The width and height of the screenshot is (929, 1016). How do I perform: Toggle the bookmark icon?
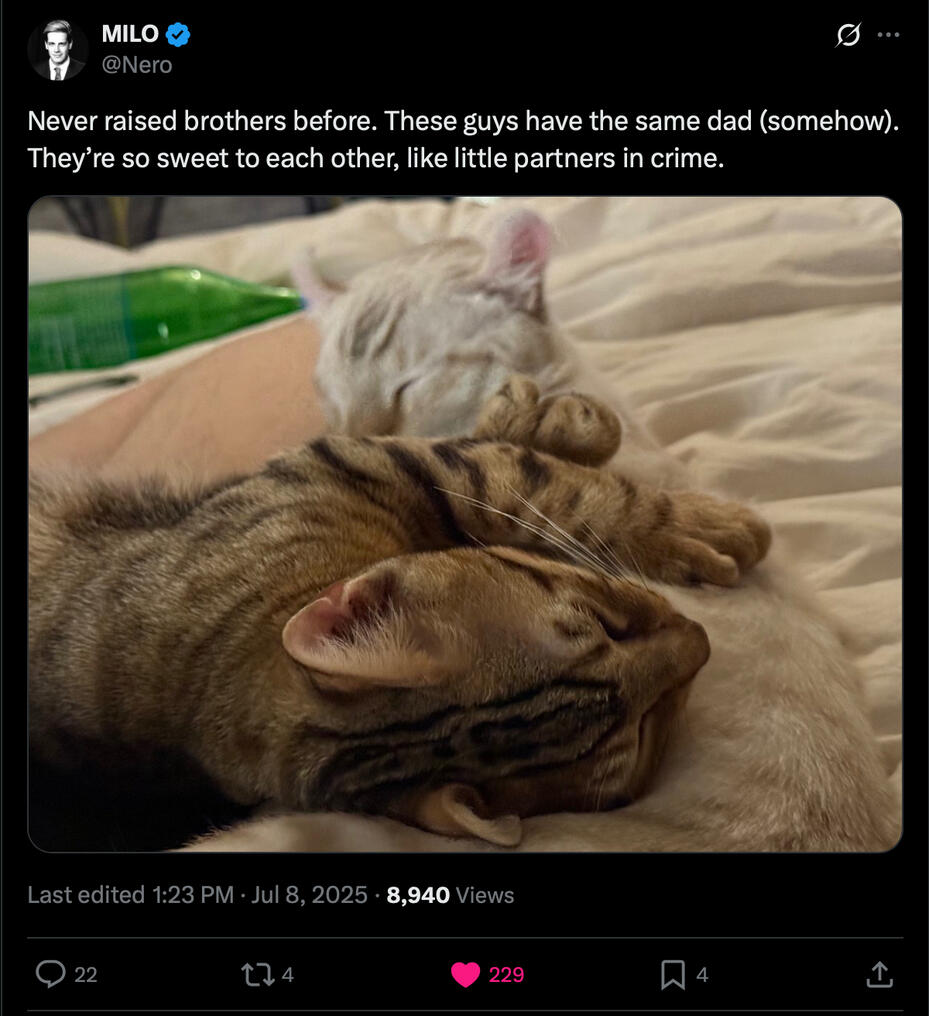[673, 974]
